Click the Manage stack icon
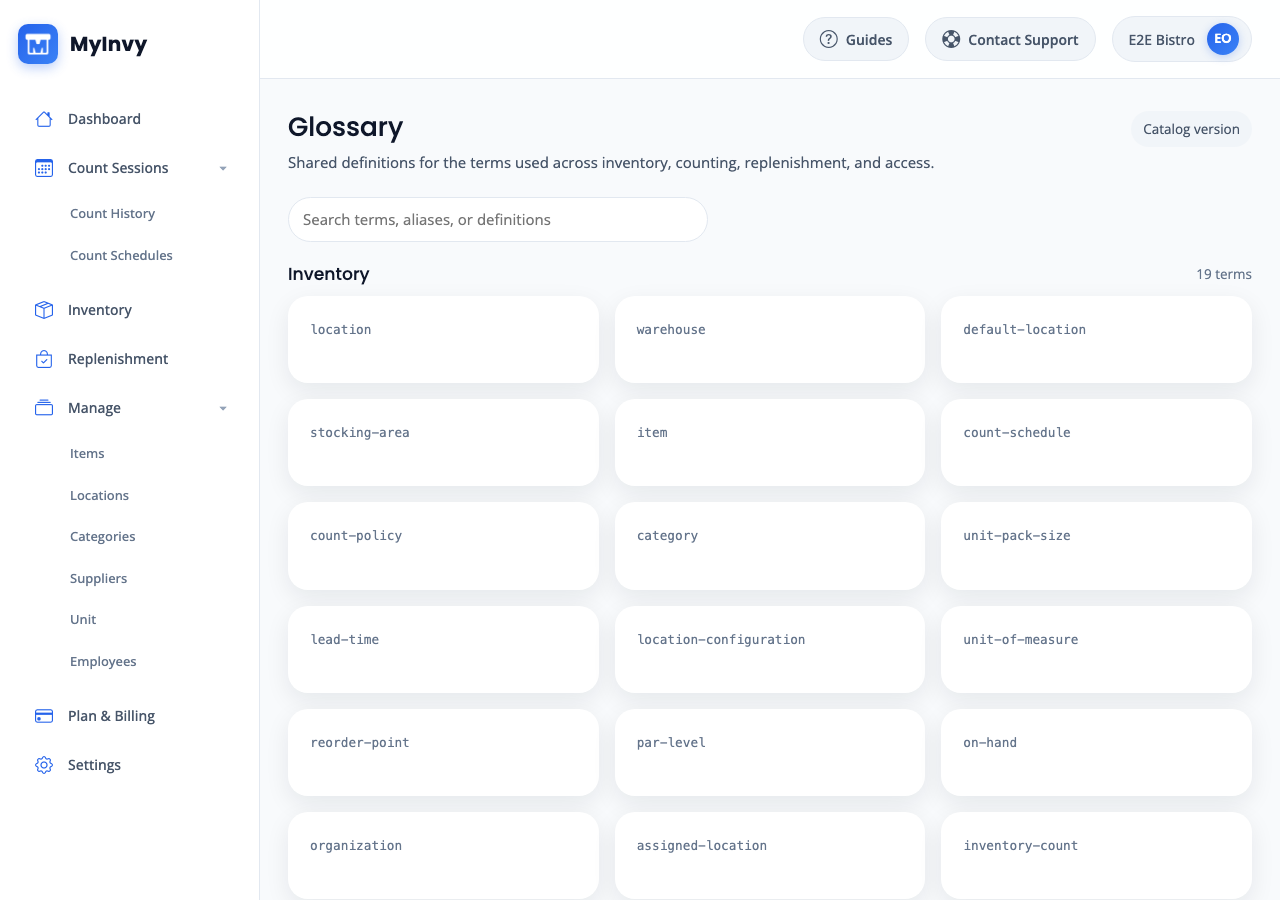This screenshot has height=900, width=1280. (x=44, y=408)
